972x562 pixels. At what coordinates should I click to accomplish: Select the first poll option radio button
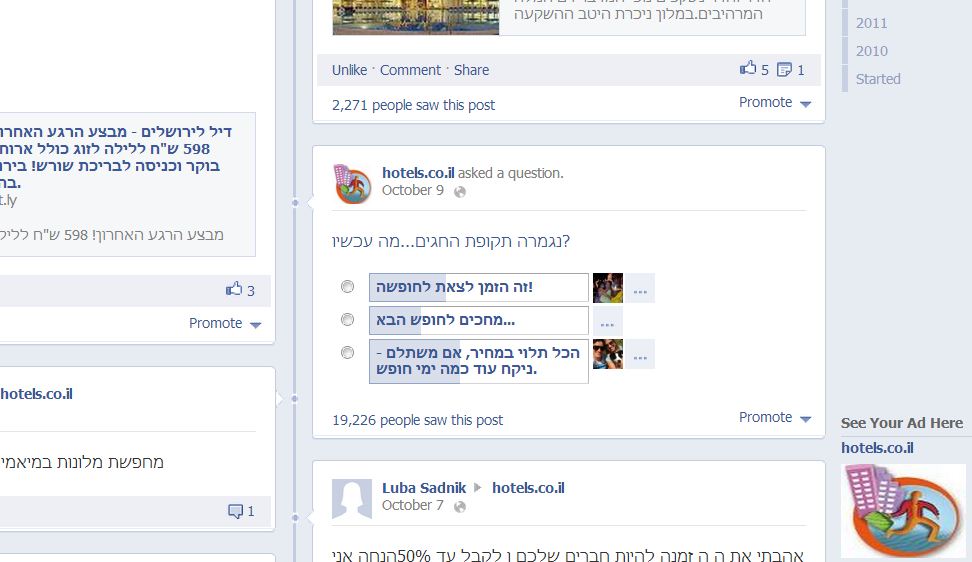click(347, 286)
